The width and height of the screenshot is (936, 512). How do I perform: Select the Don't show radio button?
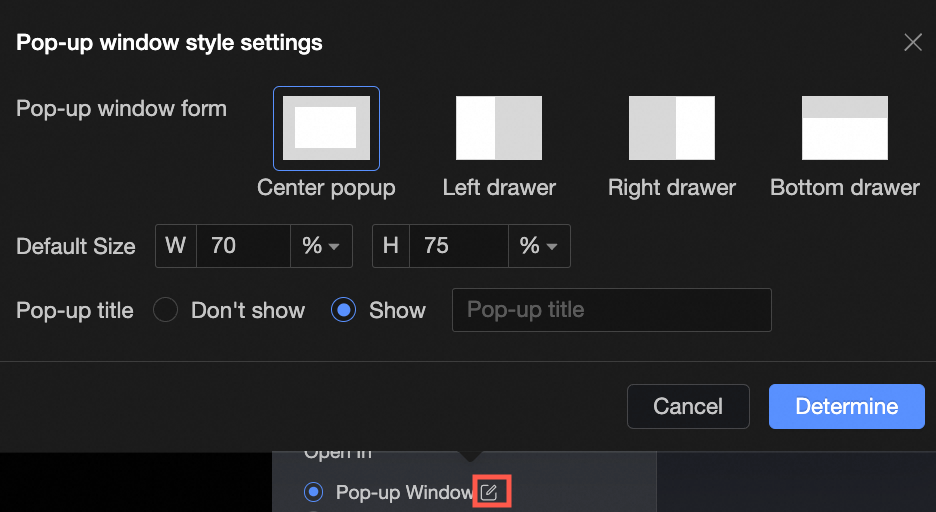[x=165, y=310]
